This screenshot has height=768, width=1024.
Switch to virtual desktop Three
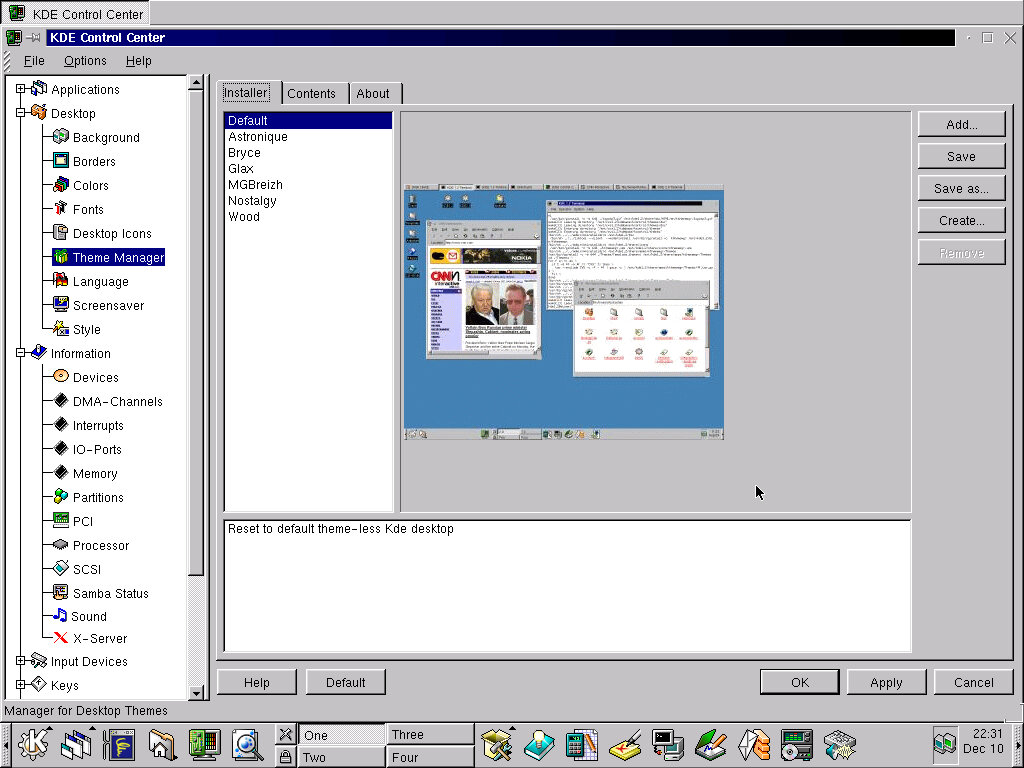pyautogui.click(x=429, y=734)
